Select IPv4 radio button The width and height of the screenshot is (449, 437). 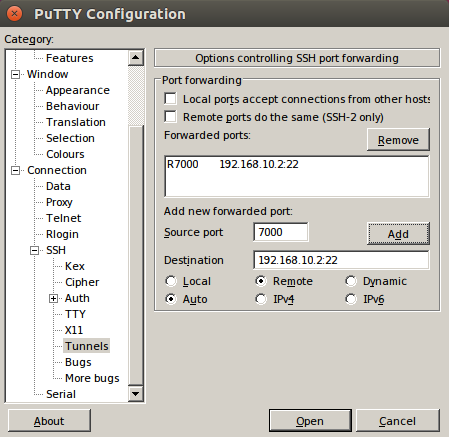tap(261, 299)
